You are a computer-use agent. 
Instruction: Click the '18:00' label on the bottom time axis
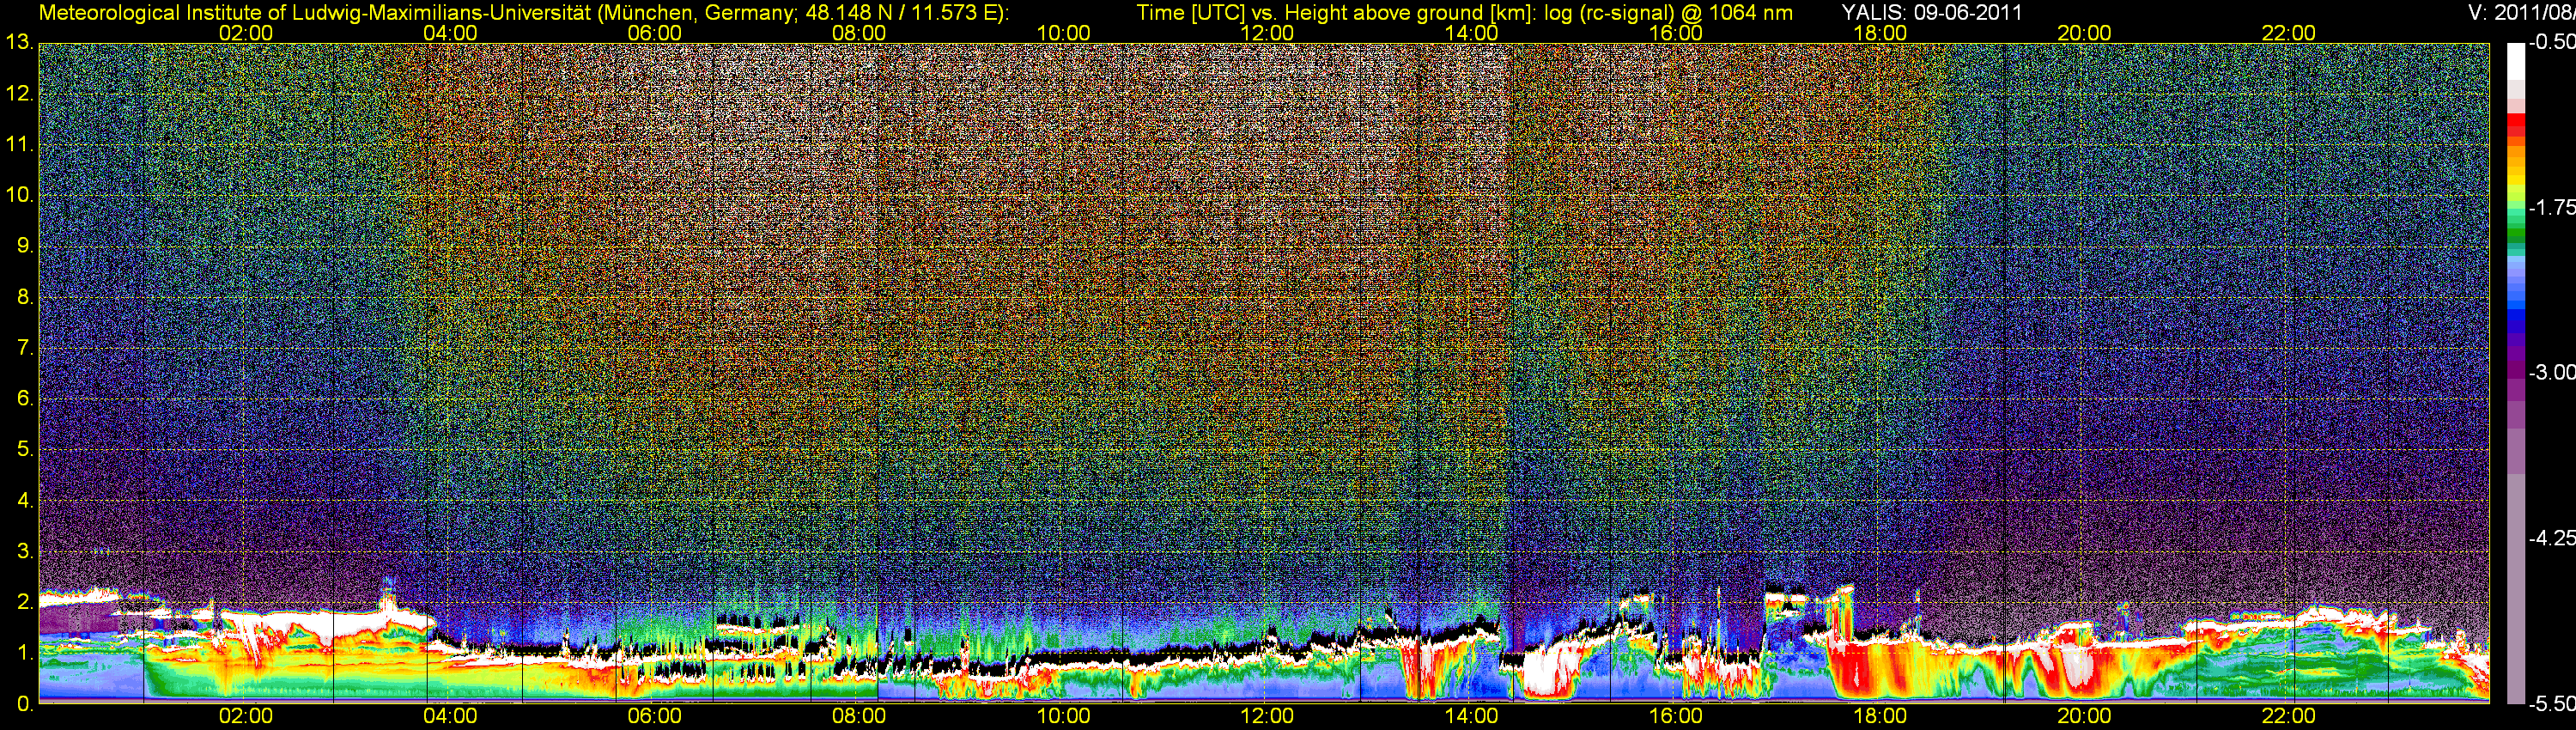pyautogui.click(x=1880, y=716)
